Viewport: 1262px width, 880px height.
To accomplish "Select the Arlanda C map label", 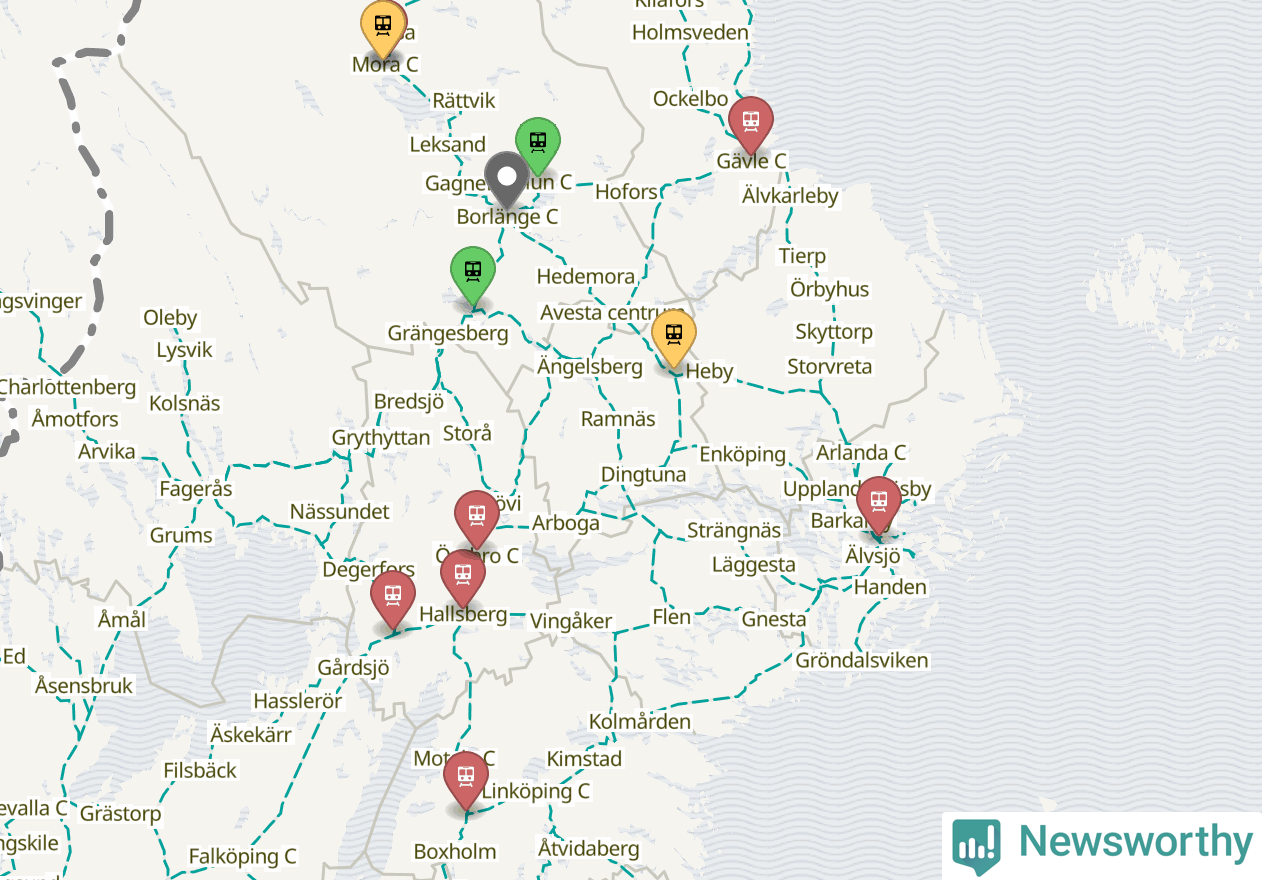I will [860, 453].
